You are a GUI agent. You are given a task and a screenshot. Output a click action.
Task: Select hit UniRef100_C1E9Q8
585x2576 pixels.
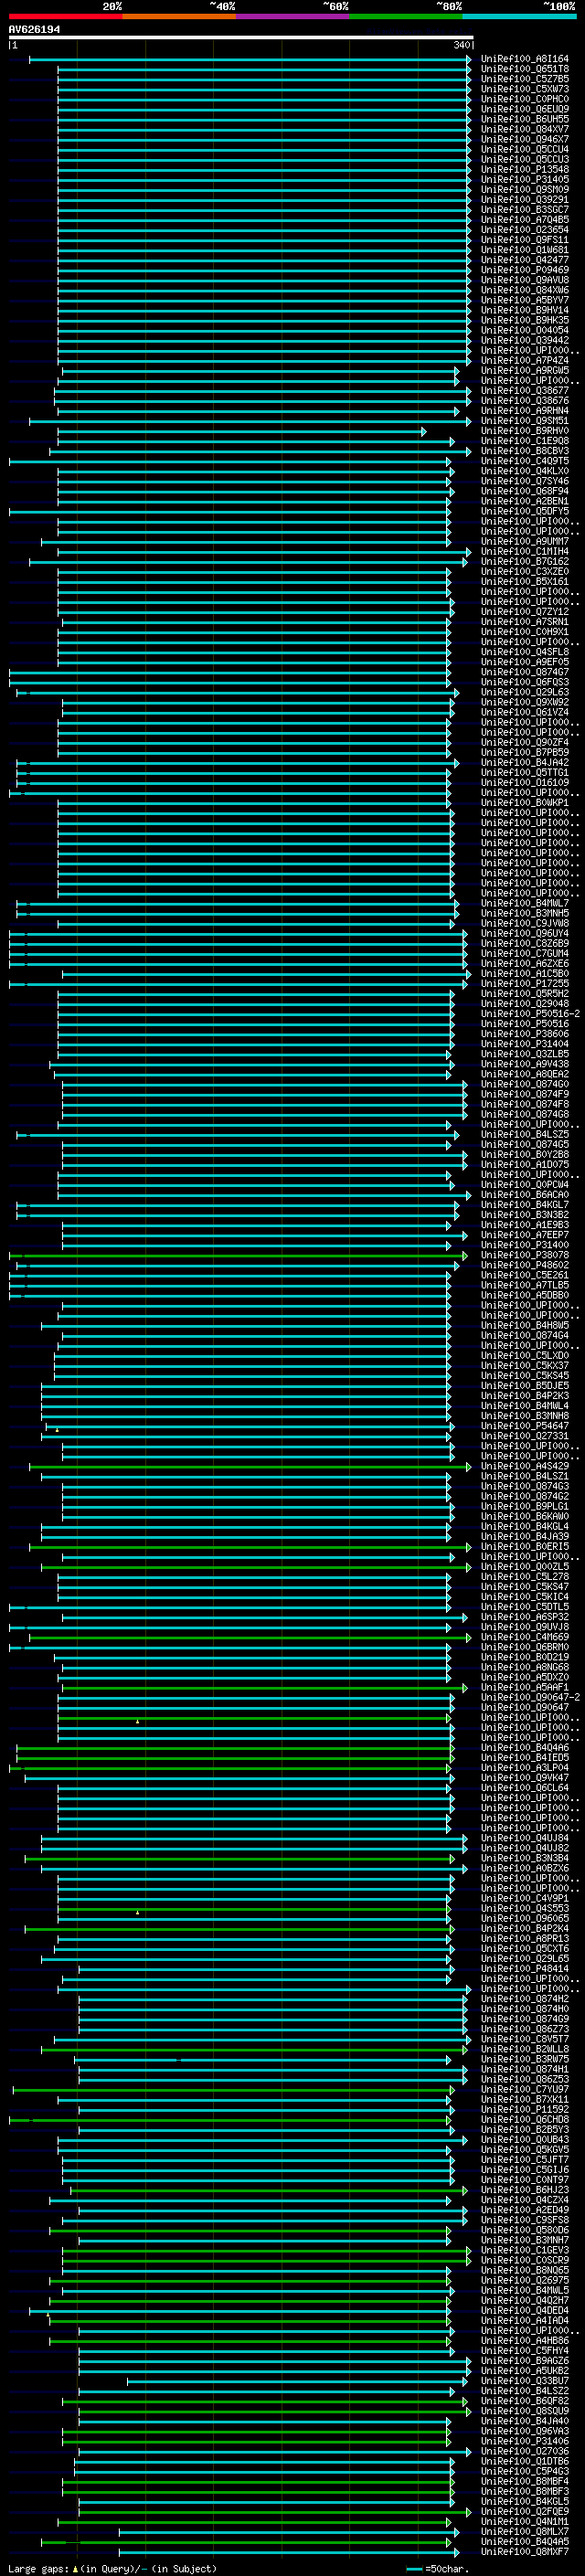[524, 441]
